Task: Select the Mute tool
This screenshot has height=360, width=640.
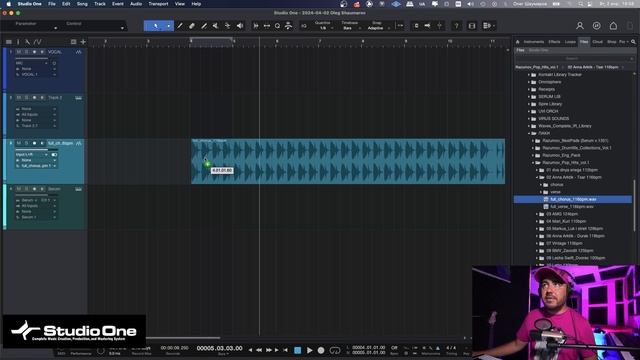Action: click(216, 26)
